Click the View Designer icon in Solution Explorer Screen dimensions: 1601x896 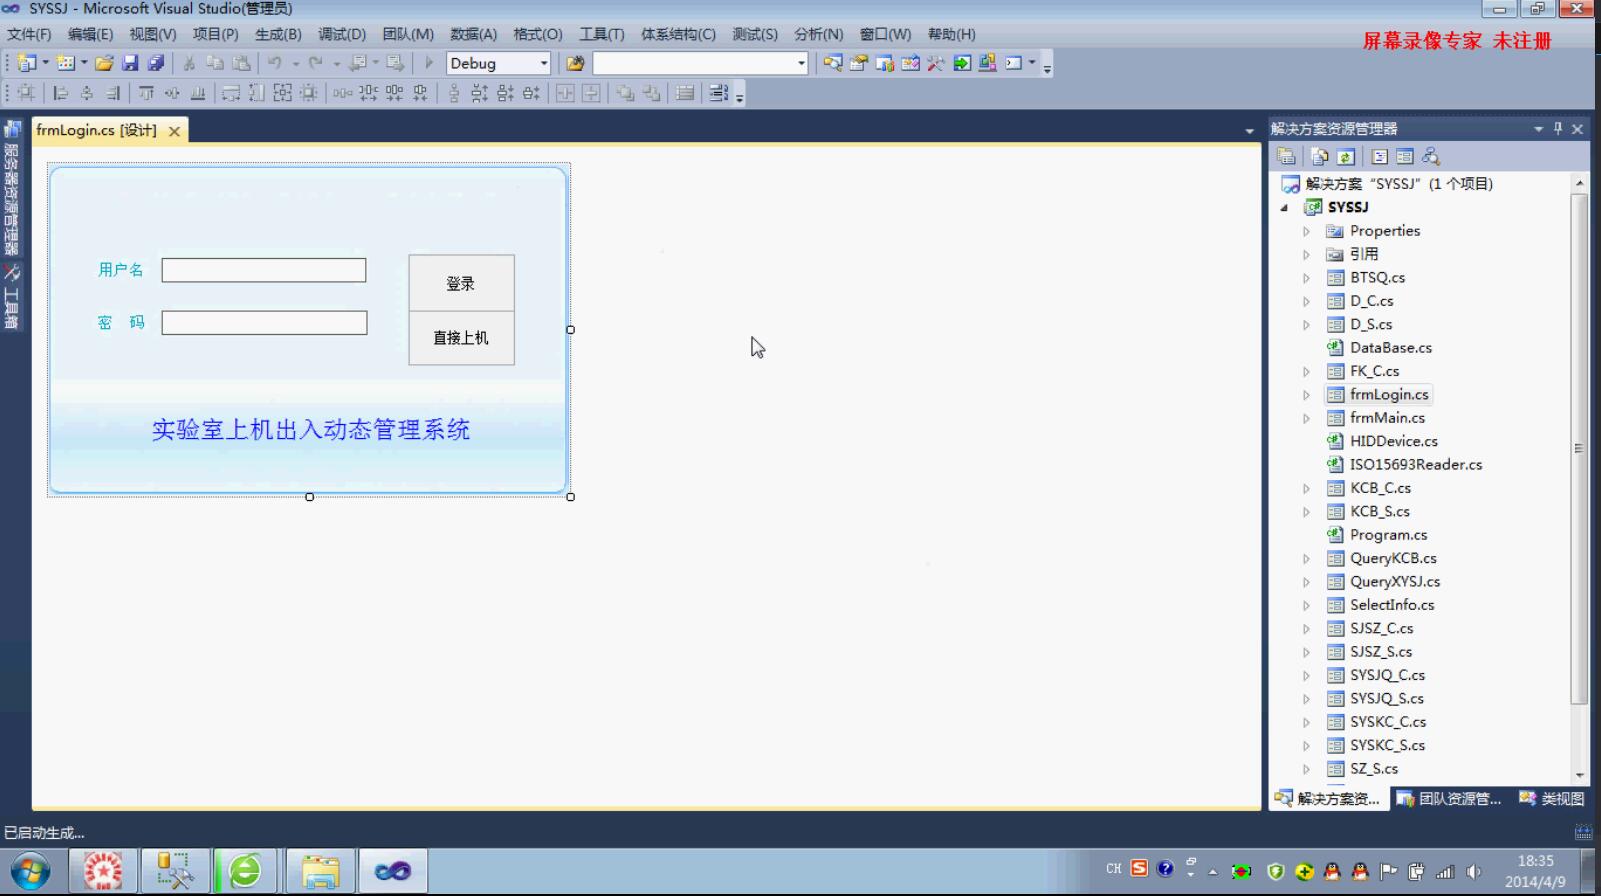click(x=1405, y=157)
